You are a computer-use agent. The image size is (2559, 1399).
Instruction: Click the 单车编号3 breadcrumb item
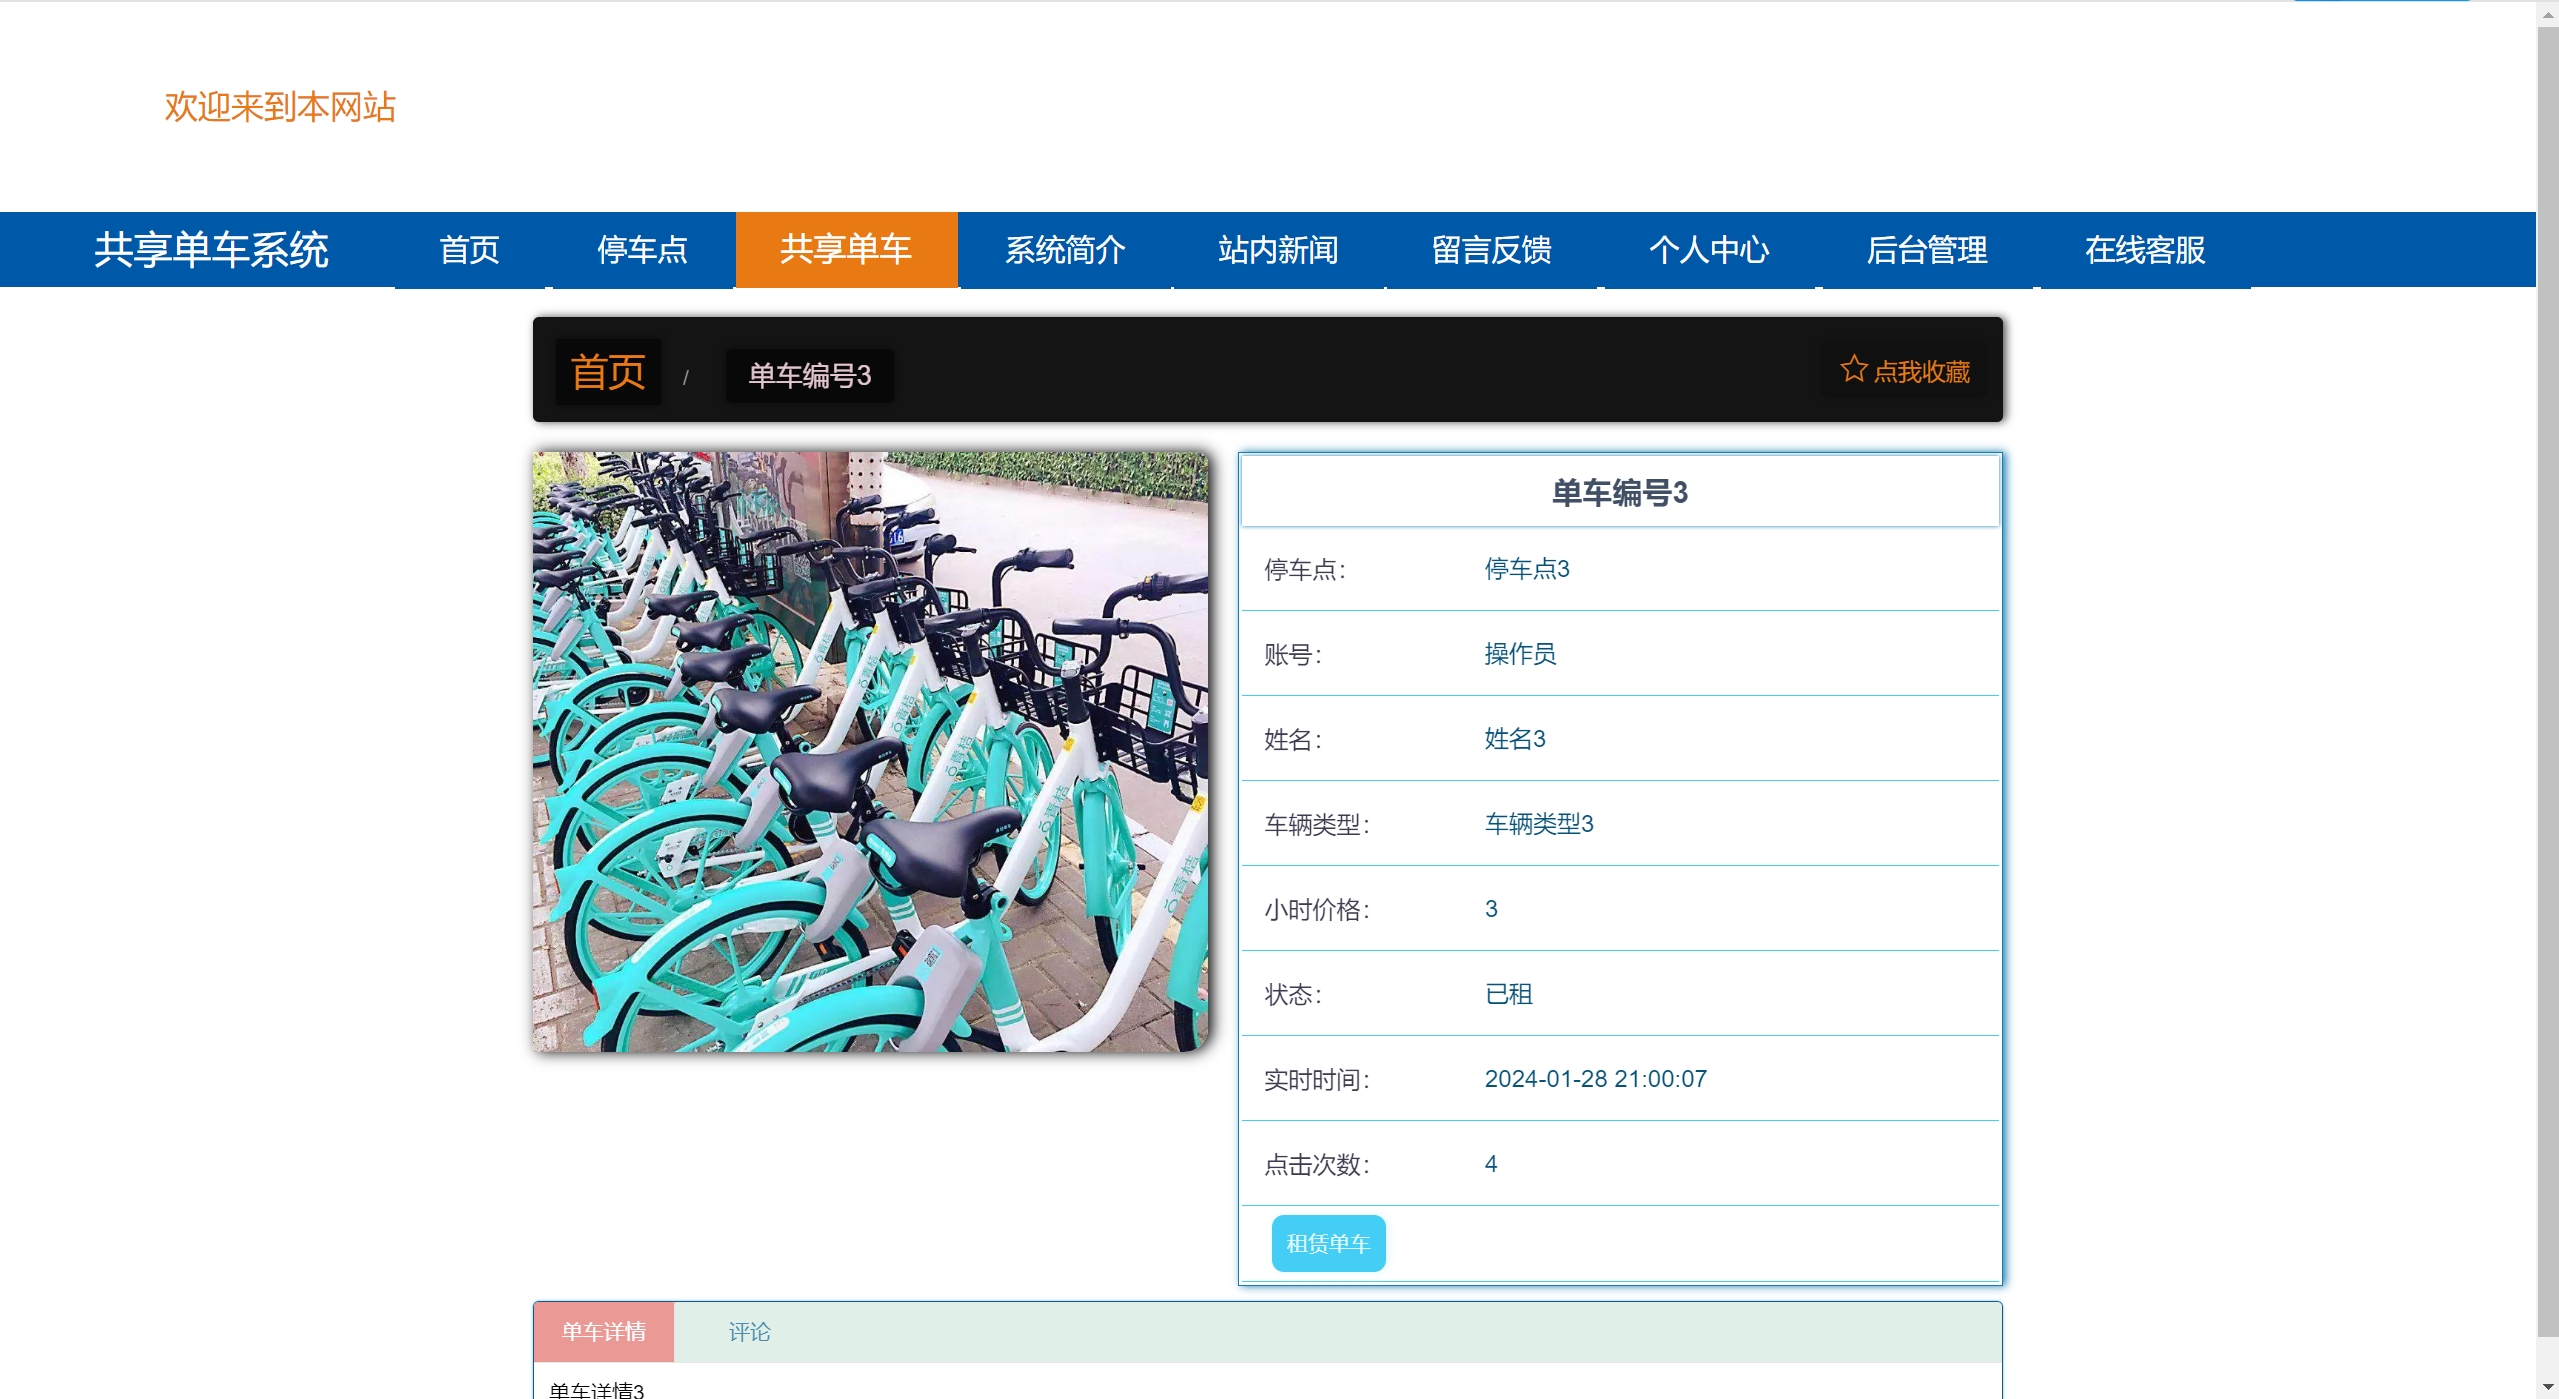point(809,376)
